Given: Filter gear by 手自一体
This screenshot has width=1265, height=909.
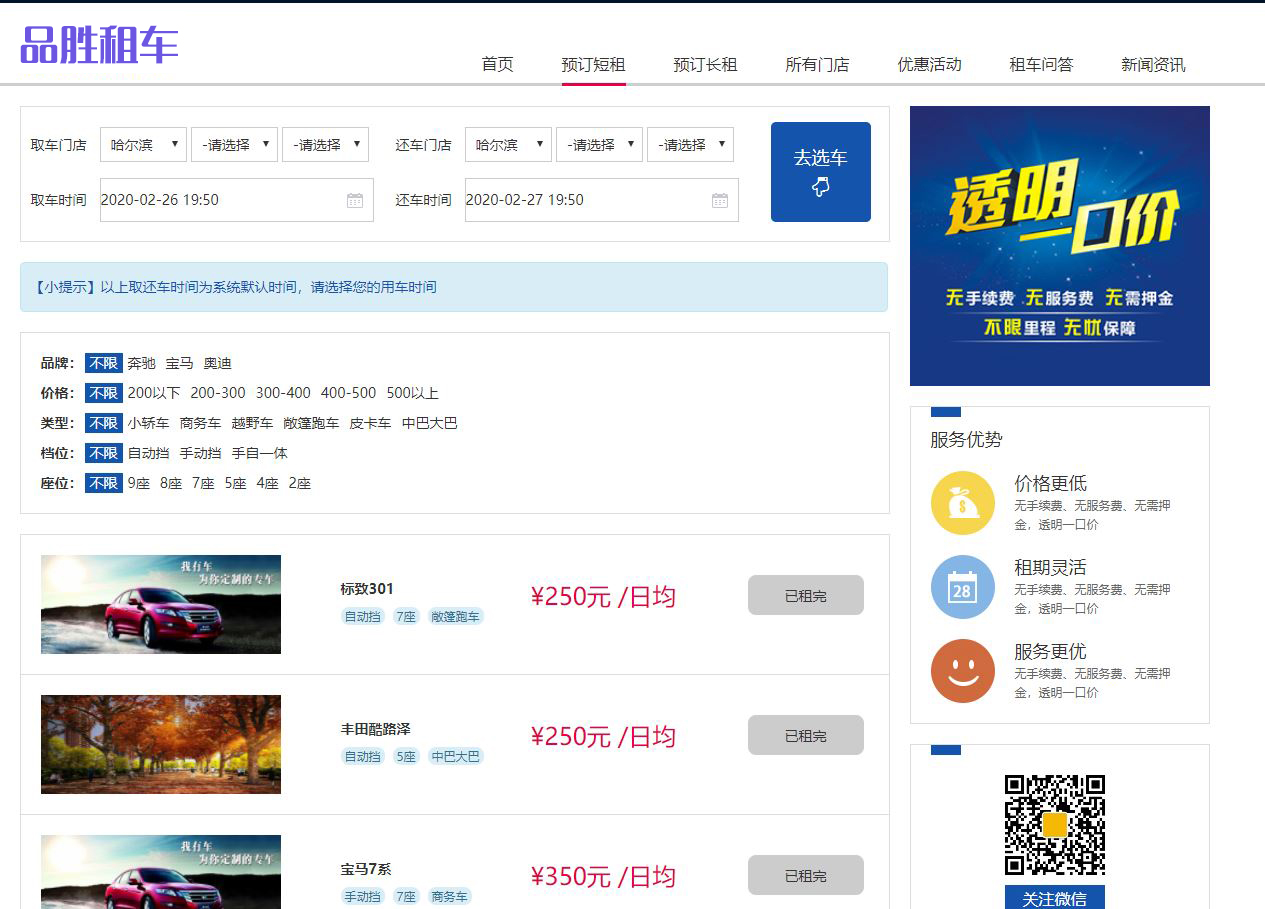Looking at the screenshot, I should click(x=259, y=453).
